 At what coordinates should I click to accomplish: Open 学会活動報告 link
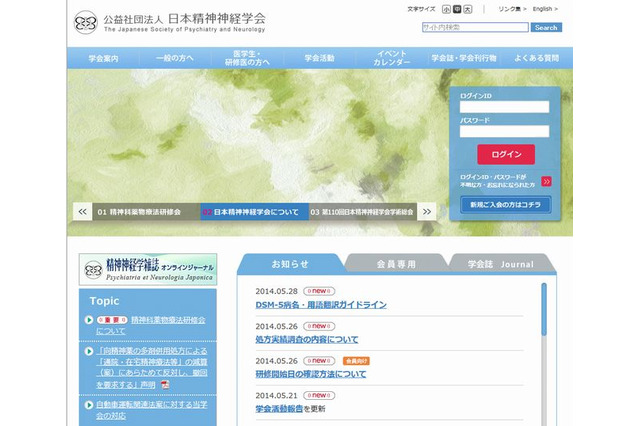pos(279,409)
